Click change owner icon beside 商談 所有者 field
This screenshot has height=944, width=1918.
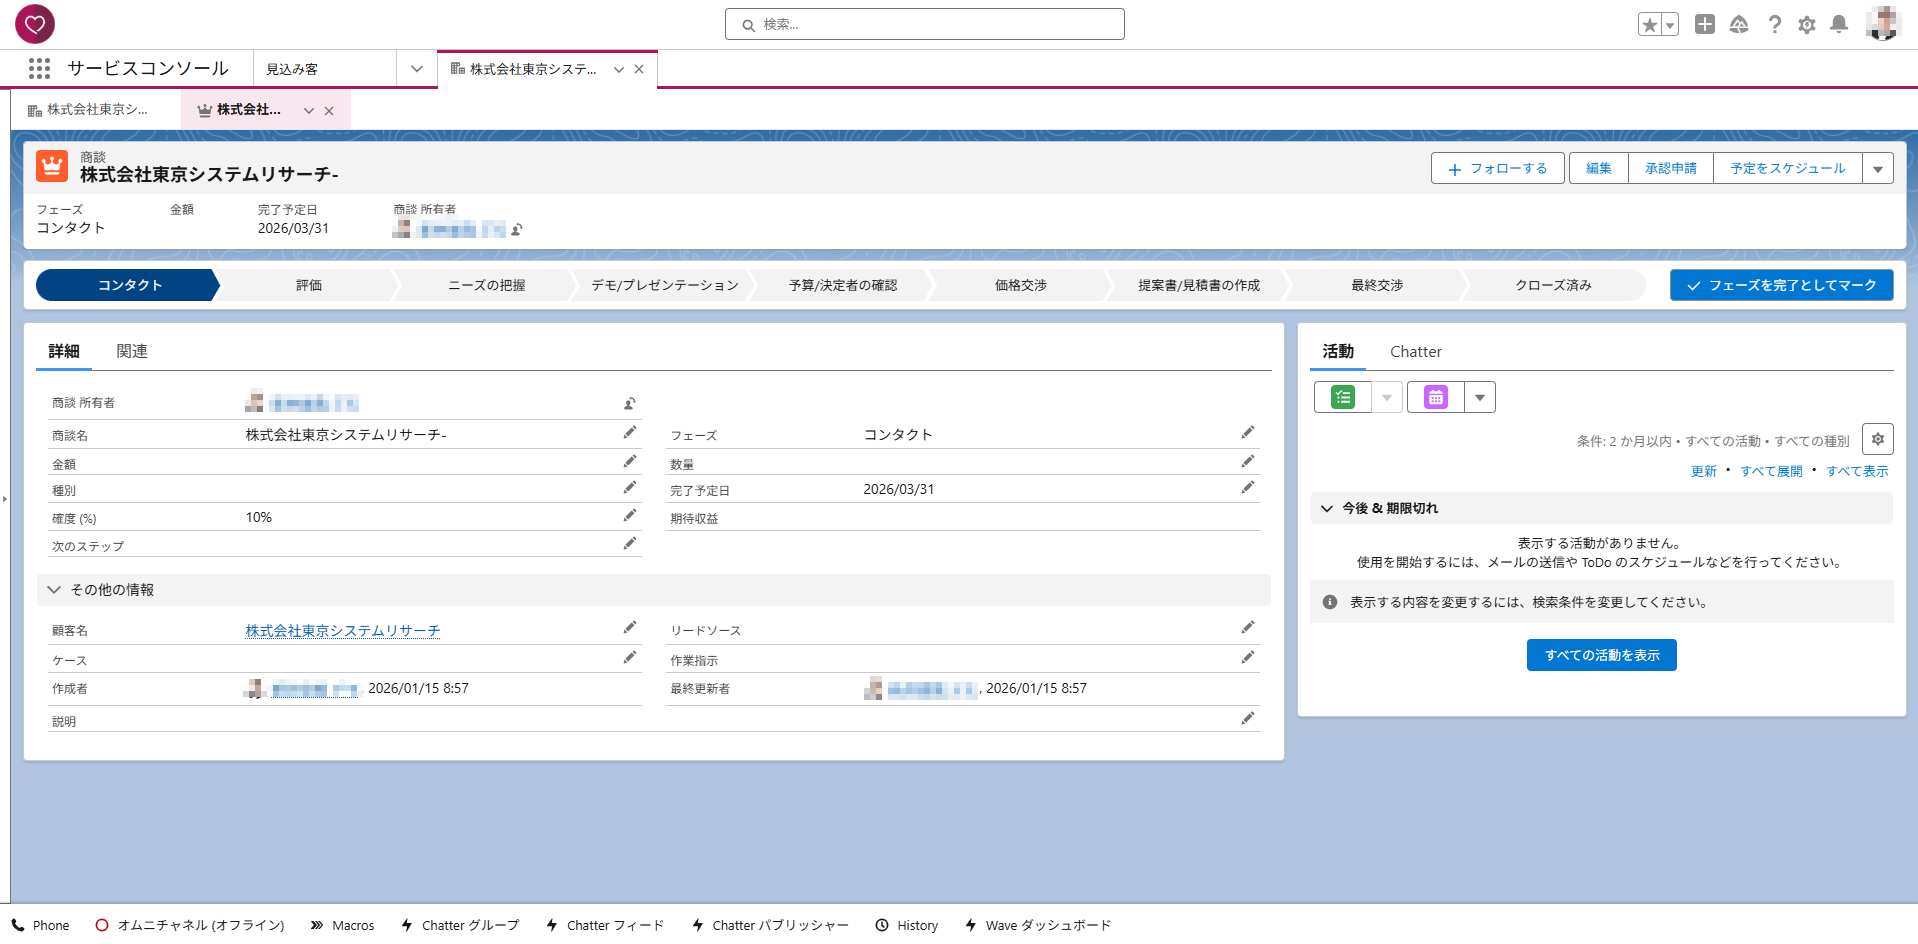pyautogui.click(x=630, y=404)
